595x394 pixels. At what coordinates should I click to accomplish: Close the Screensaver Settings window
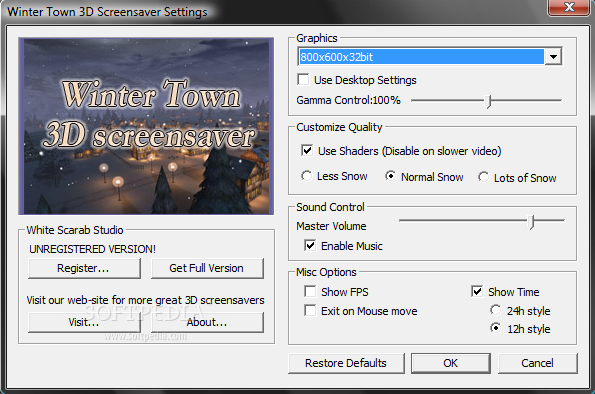pos(569,7)
